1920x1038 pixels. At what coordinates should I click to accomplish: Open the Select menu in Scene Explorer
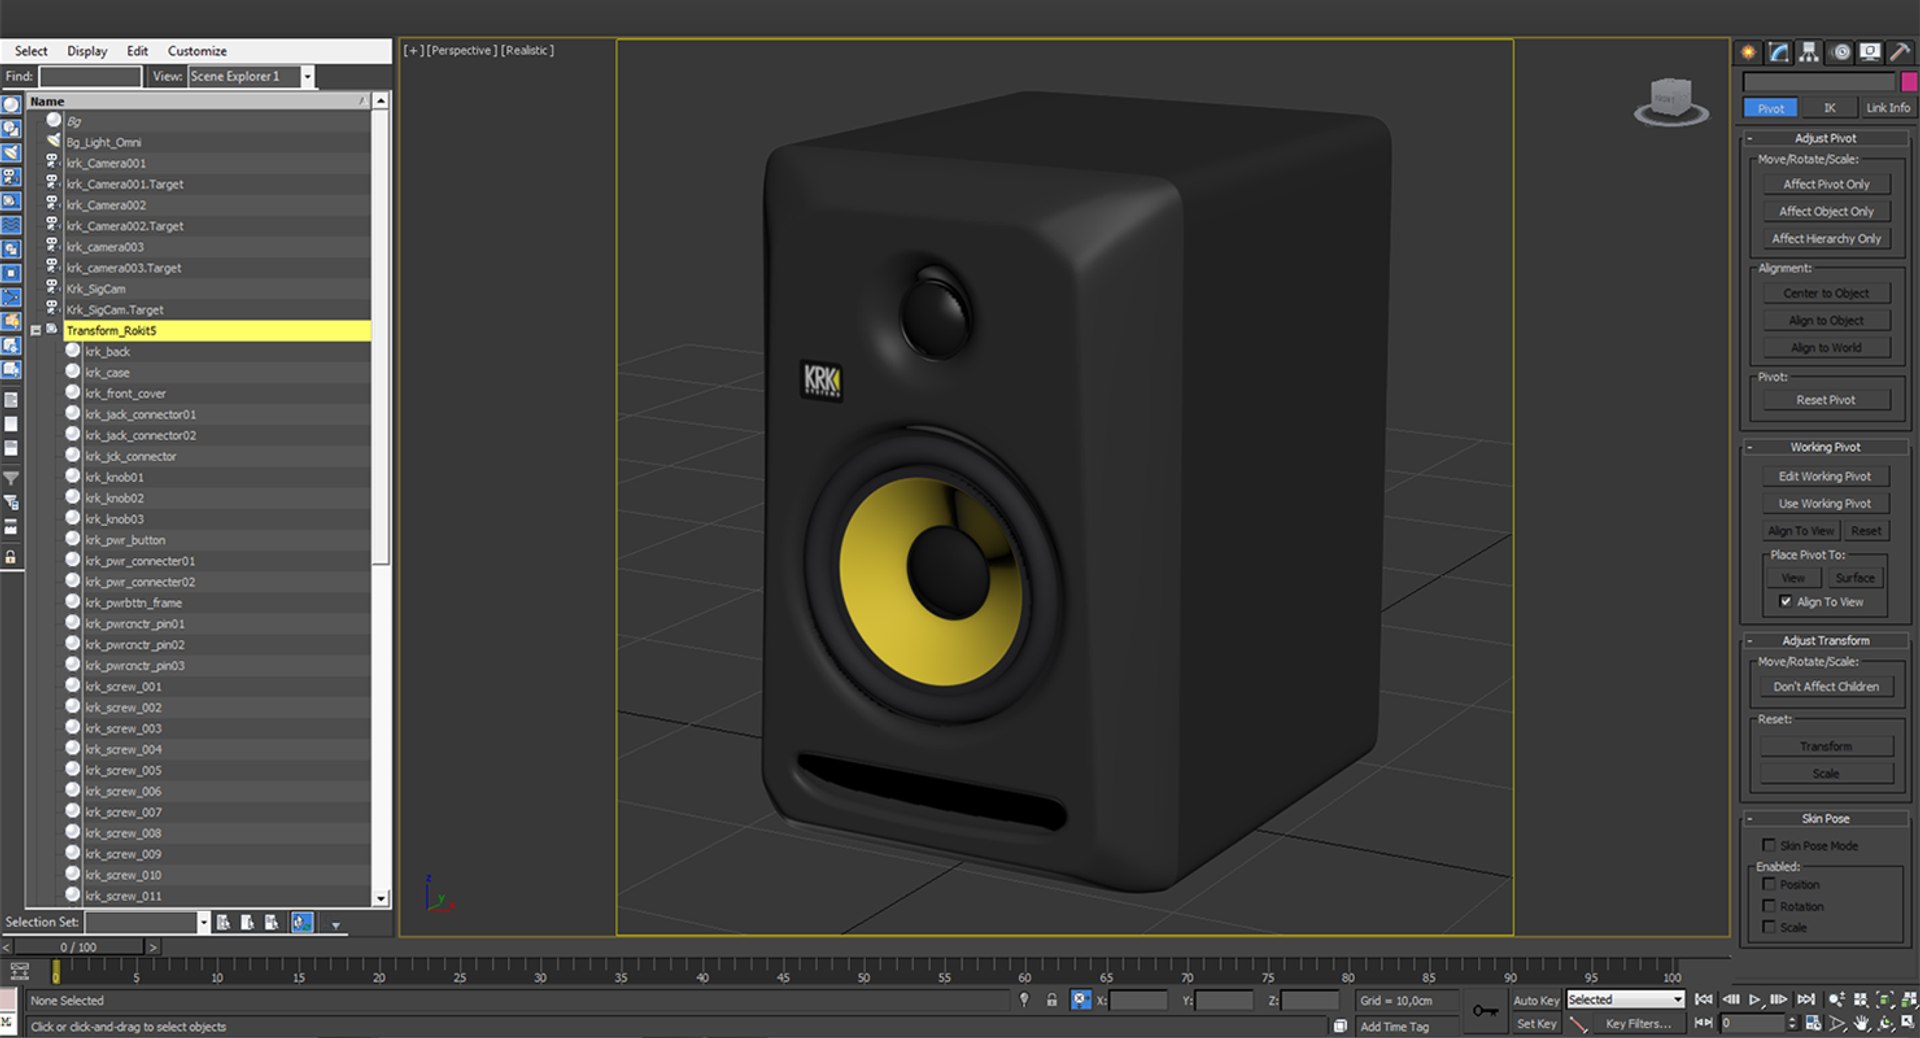pos(31,51)
